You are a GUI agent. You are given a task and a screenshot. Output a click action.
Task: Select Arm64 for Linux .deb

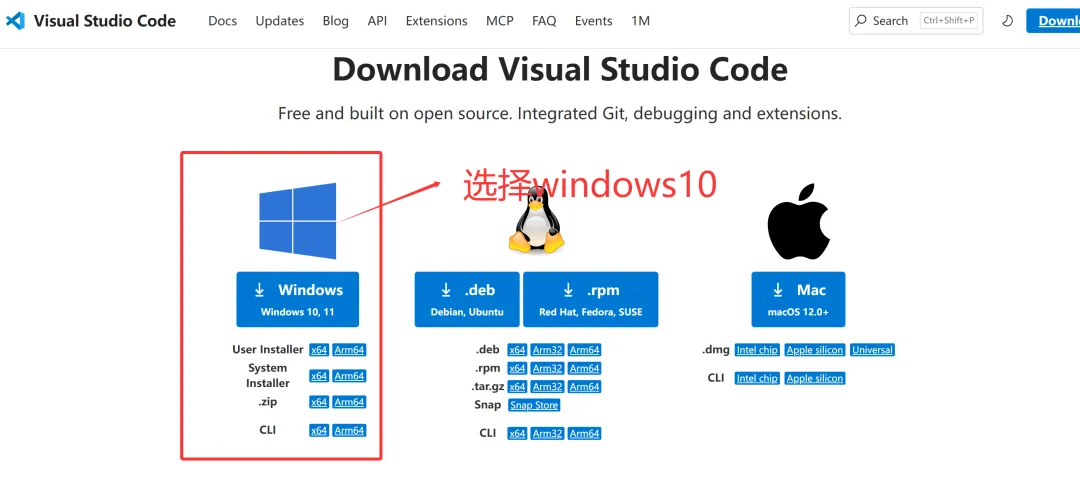click(585, 350)
